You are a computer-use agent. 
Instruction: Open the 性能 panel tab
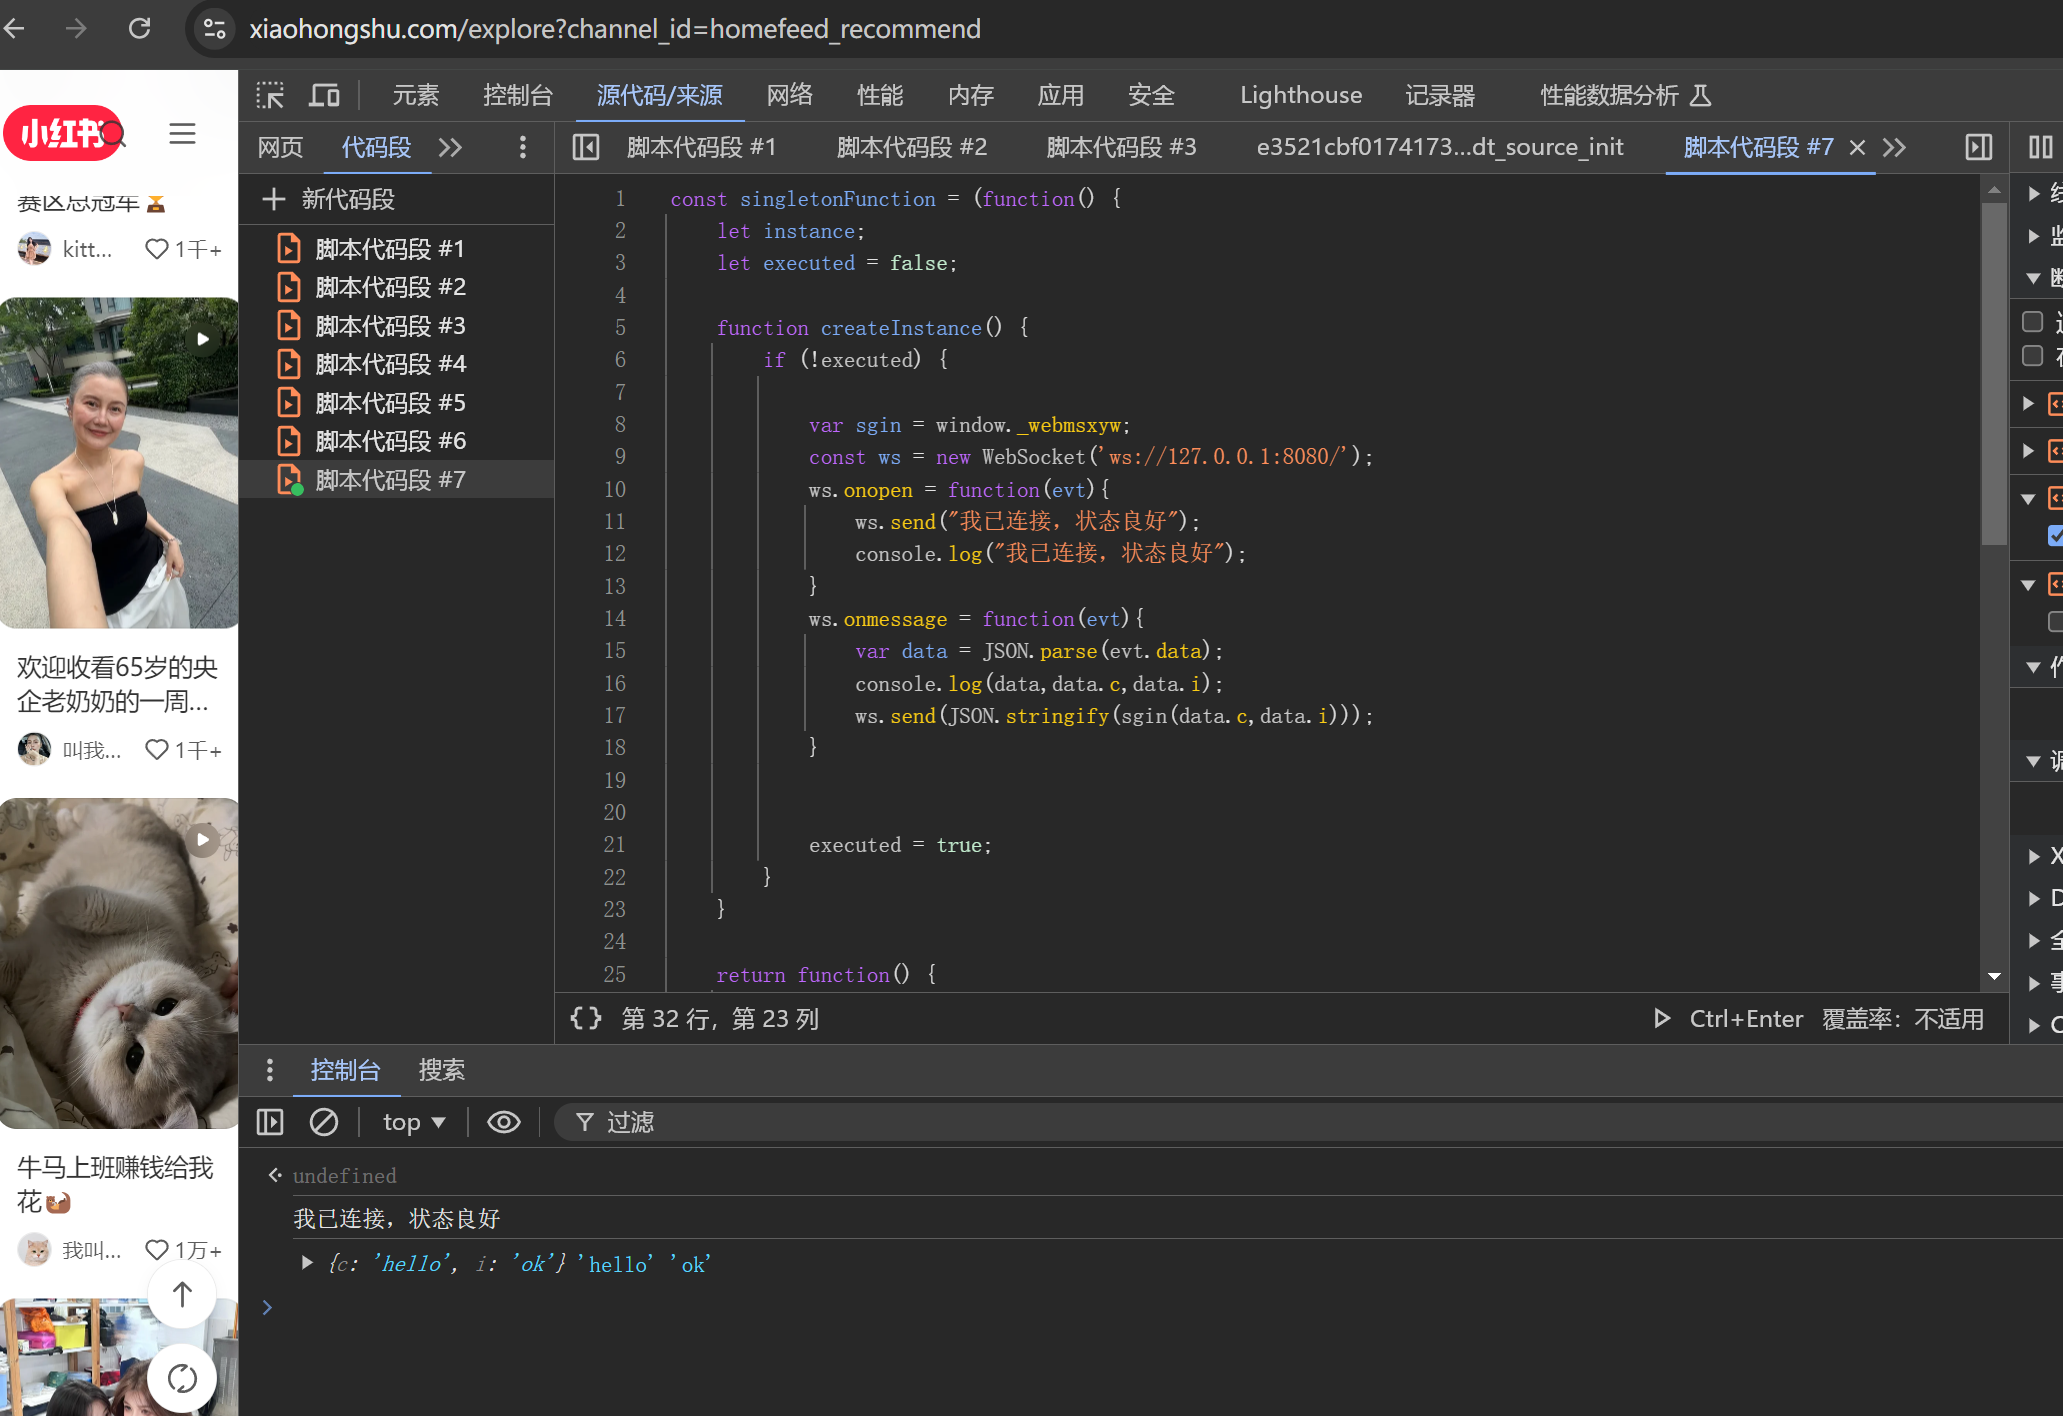click(880, 96)
